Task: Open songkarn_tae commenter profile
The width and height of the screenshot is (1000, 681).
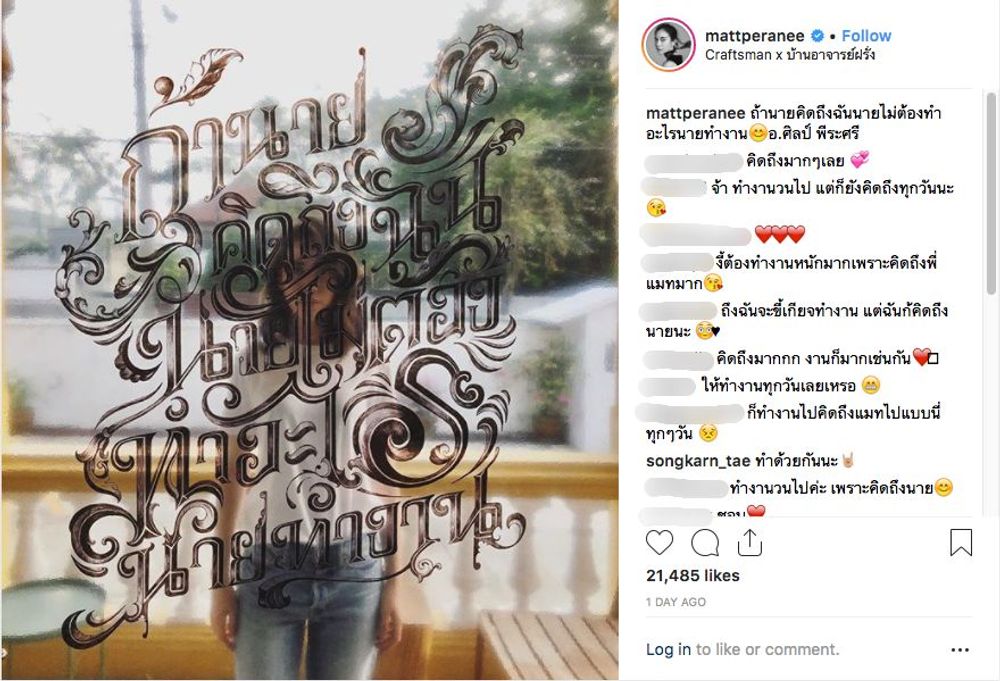Action: [x=698, y=460]
